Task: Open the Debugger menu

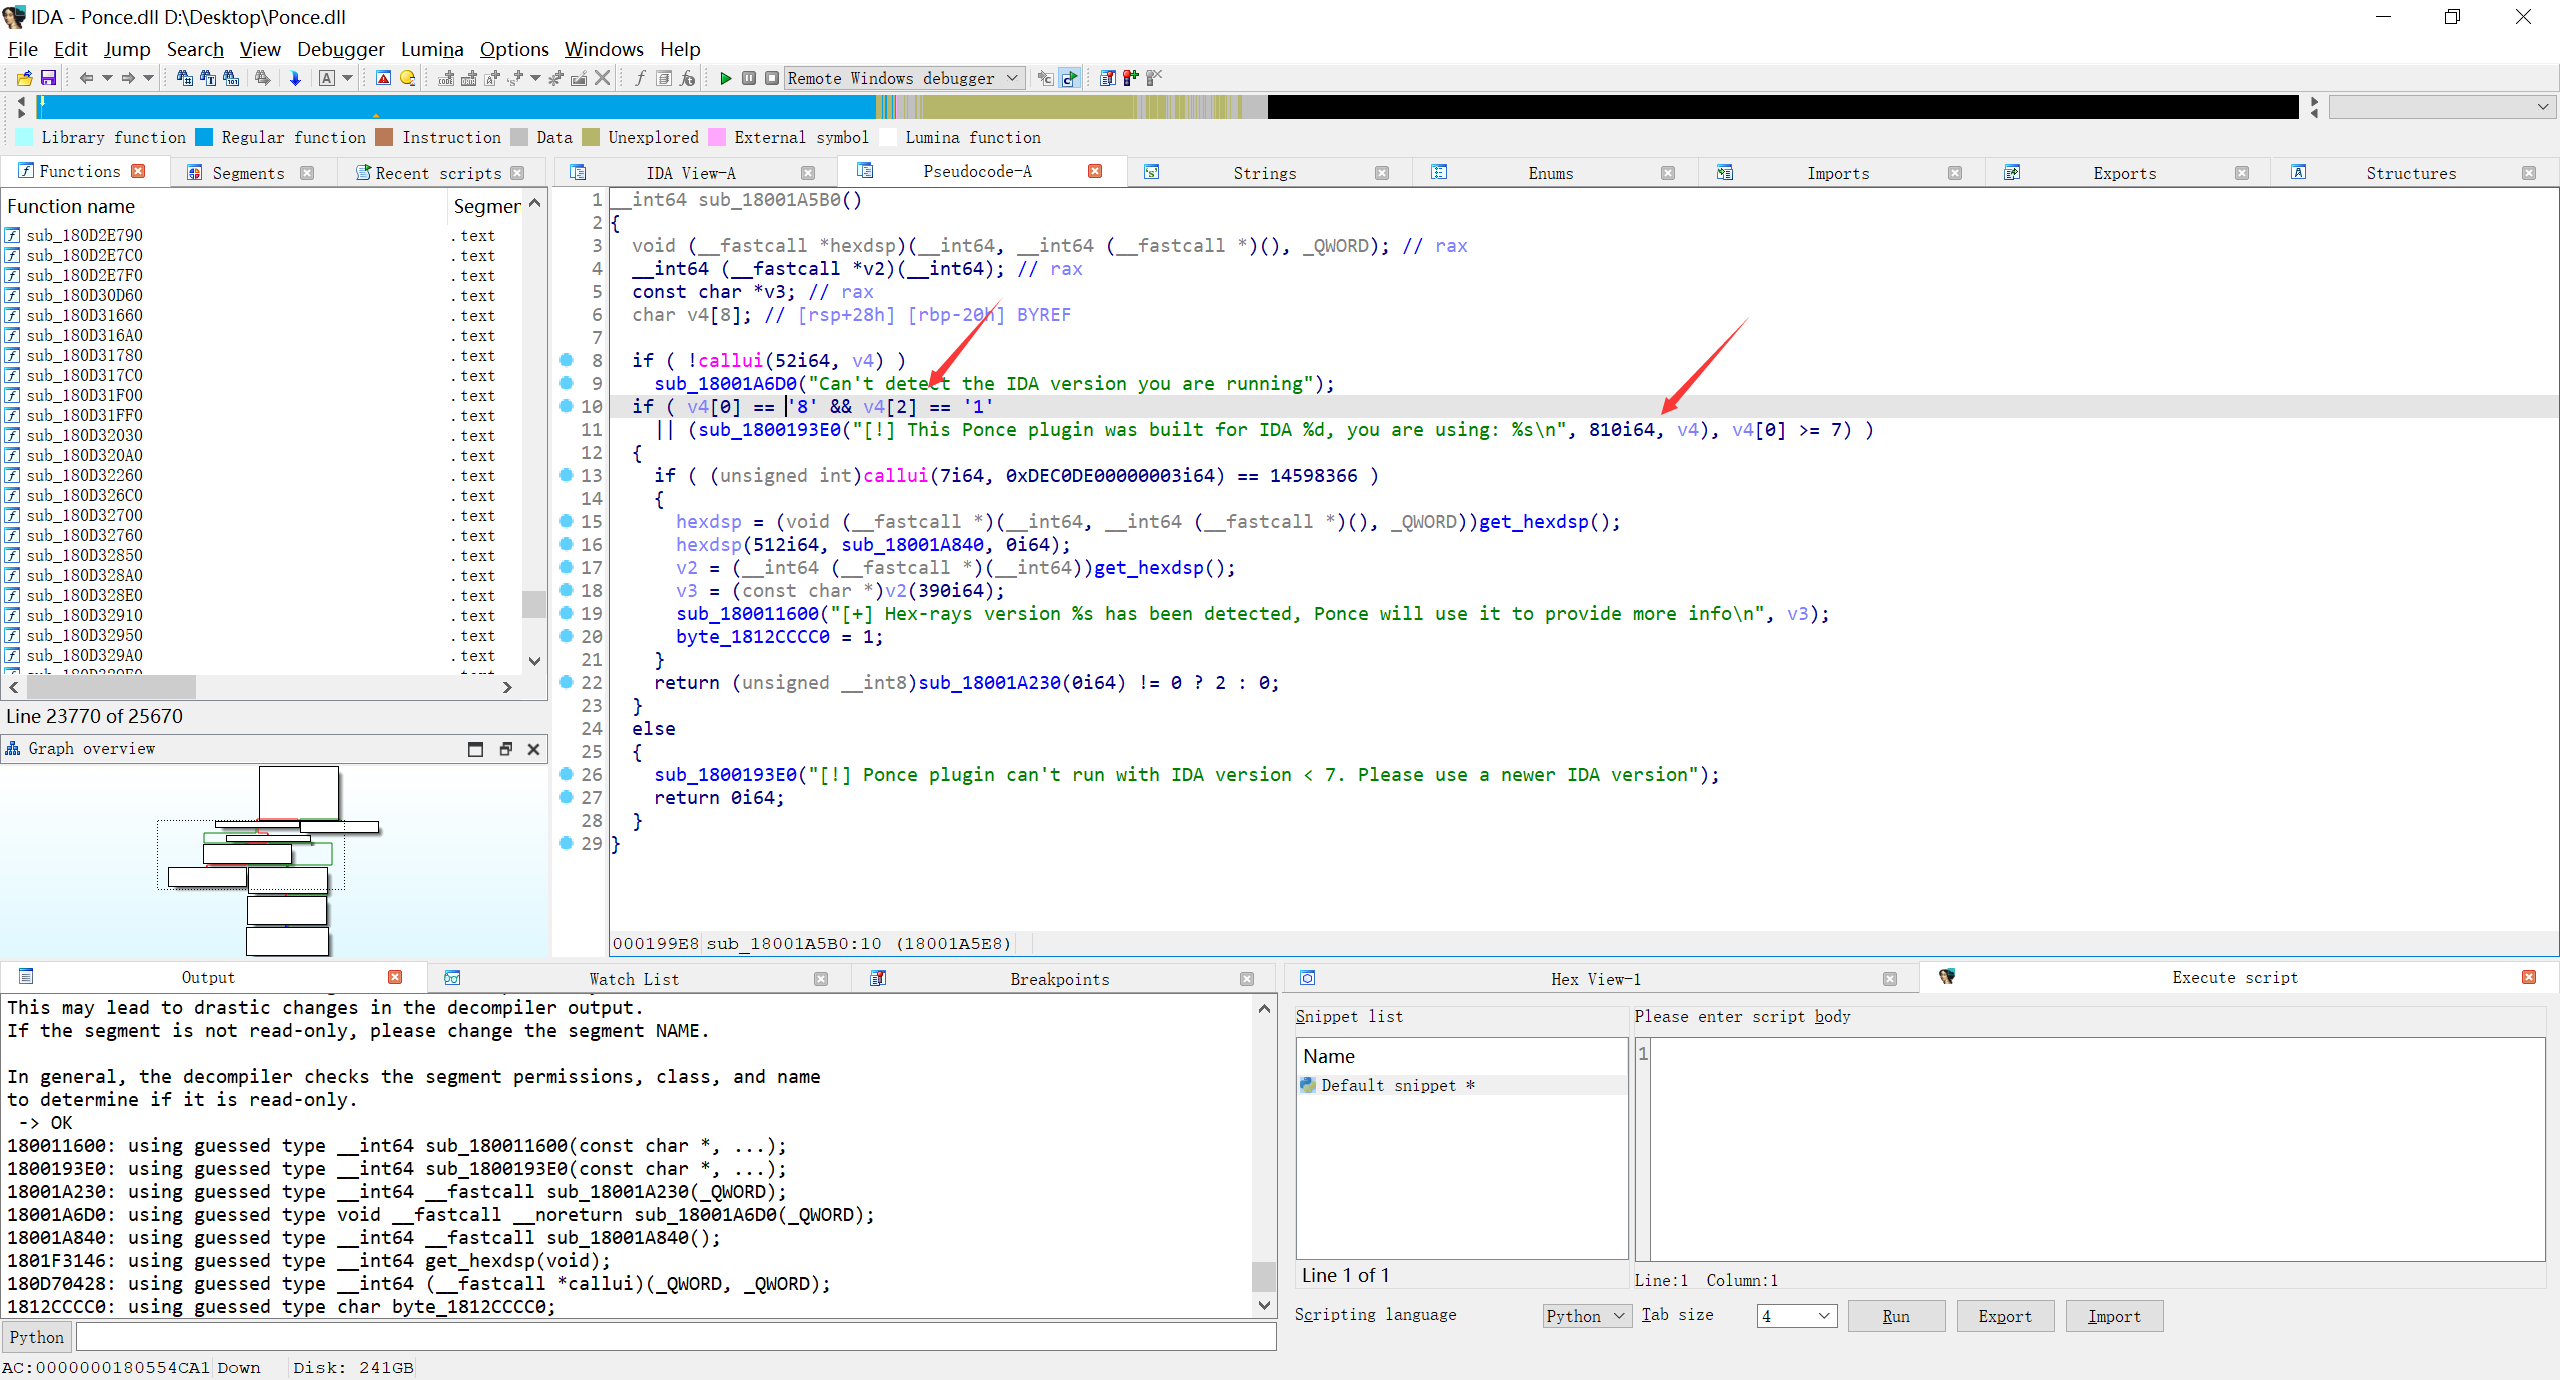Action: point(340,48)
